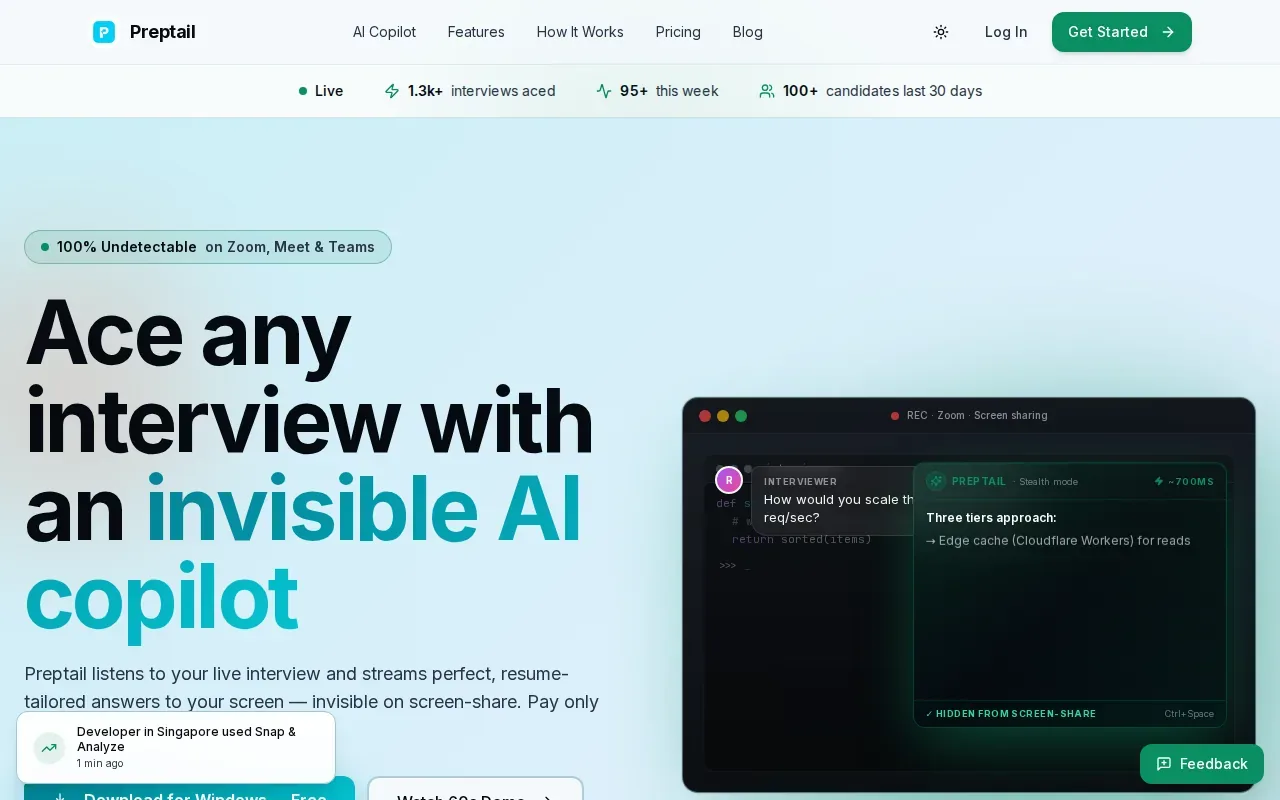Click "HIDDEN FROM SCREEN-SHARE" text

(x=1016, y=714)
